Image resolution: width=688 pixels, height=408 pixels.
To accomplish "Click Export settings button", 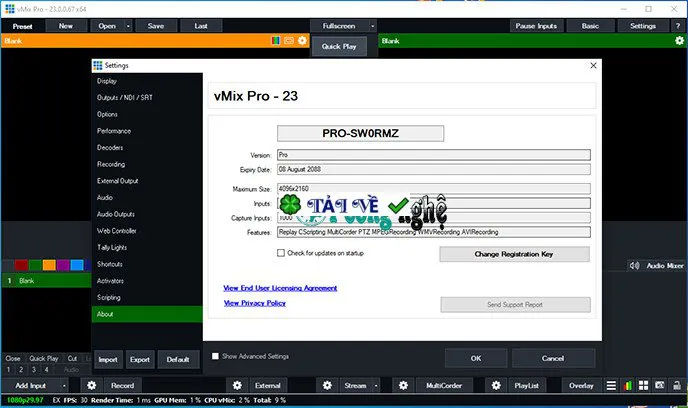I will pos(140,359).
